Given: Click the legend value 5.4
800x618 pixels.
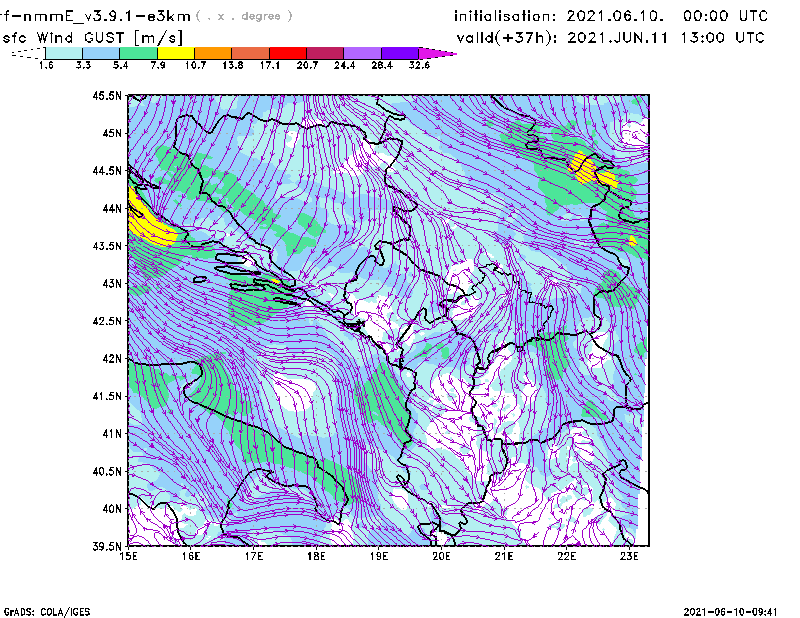Looking at the screenshot, I should pyautogui.click(x=120, y=65).
